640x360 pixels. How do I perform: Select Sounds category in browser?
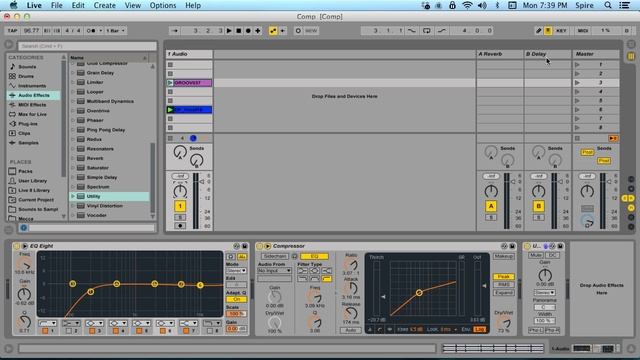click(x=27, y=67)
